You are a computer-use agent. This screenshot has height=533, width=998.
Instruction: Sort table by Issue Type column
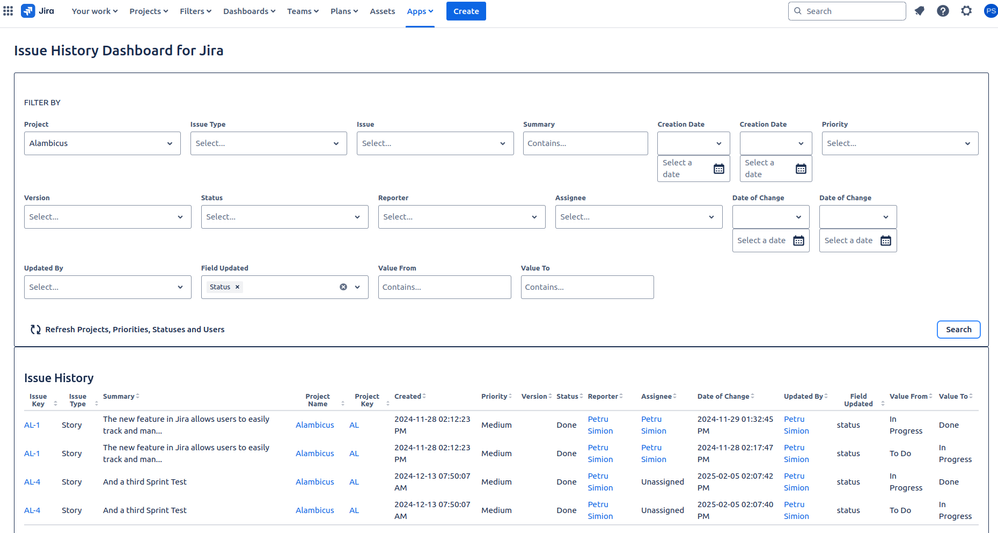(97, 404)
